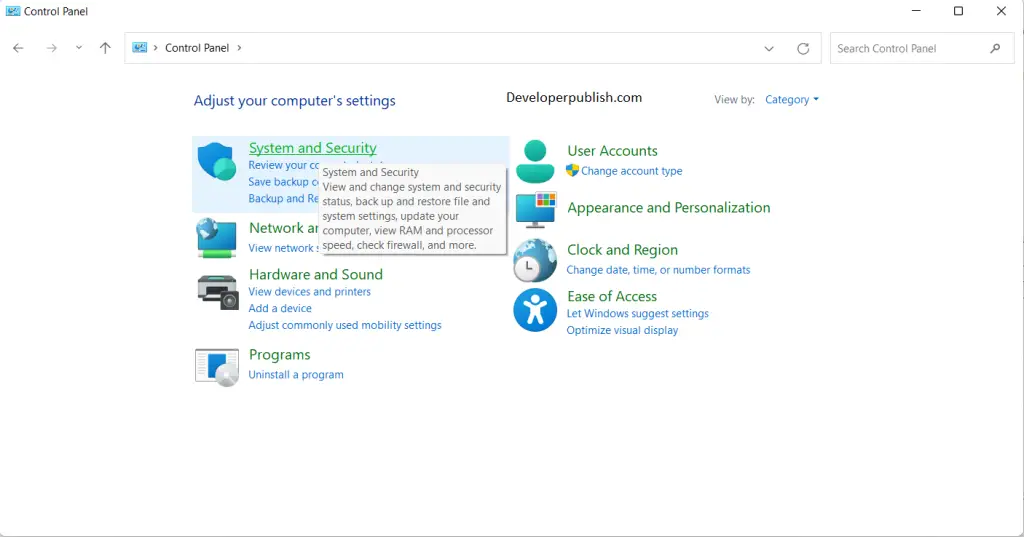
Task: Open Hardware and Sound heading link
Action: (315, 274)
